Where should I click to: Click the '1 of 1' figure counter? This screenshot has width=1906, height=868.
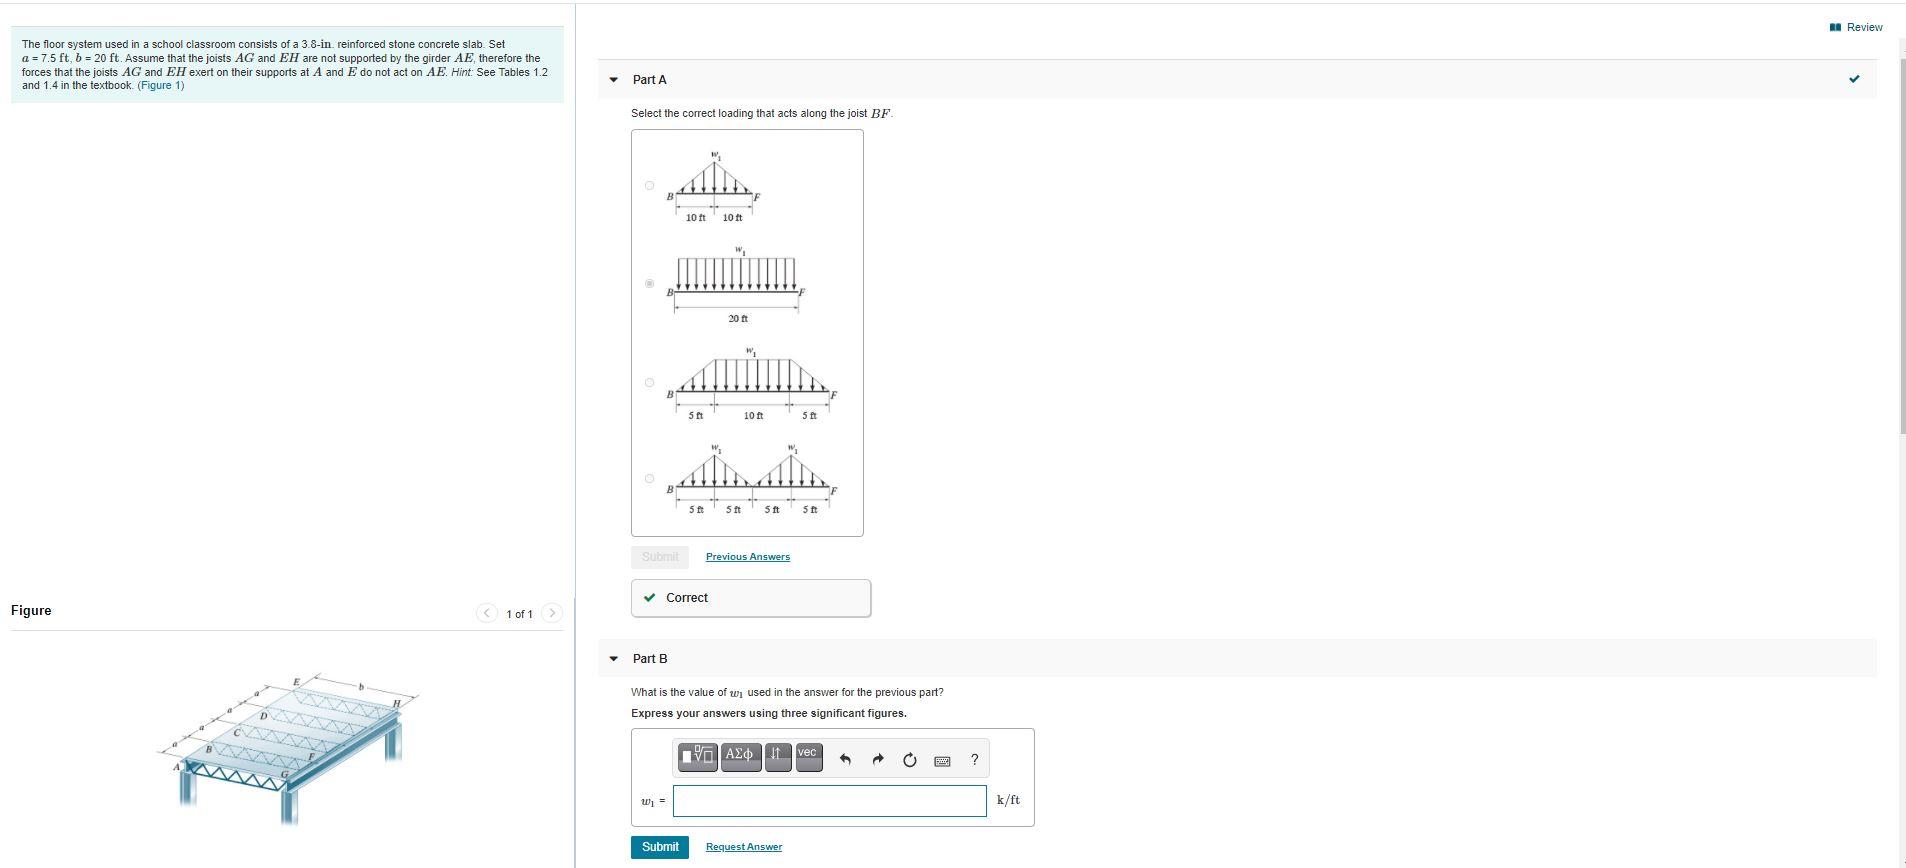(x=520, y=614)
